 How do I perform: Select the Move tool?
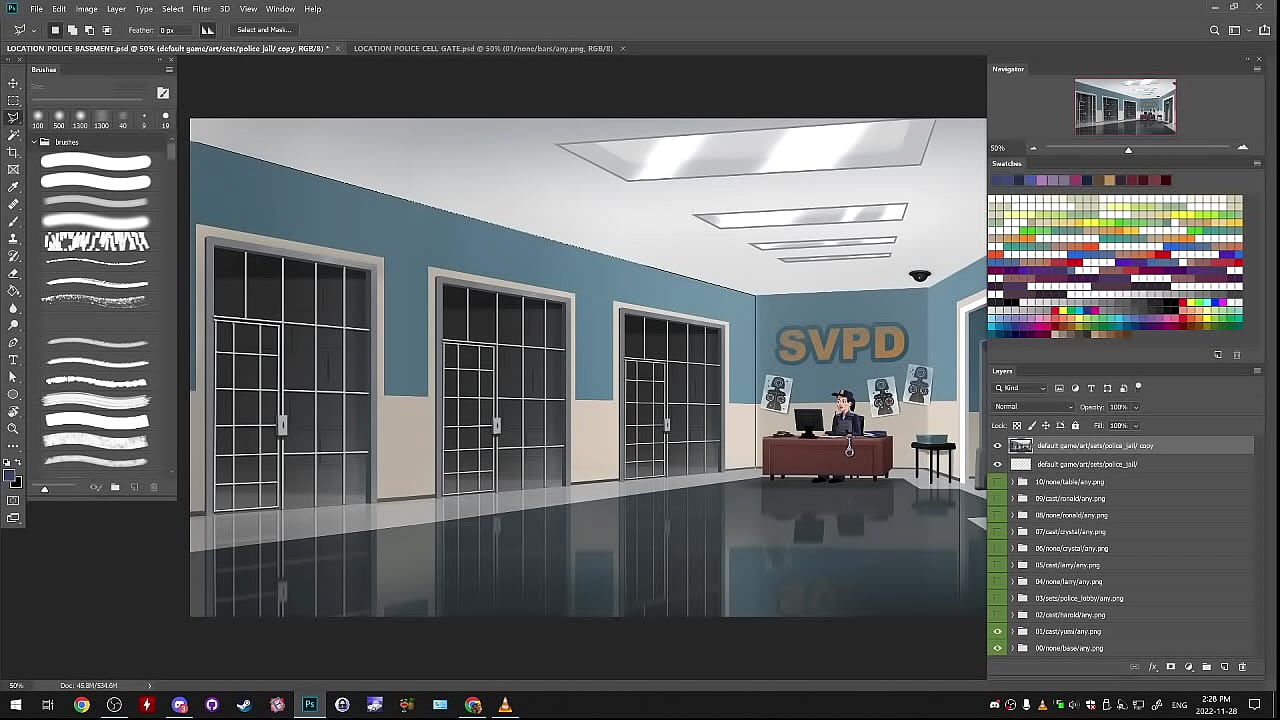pos(13,83)
